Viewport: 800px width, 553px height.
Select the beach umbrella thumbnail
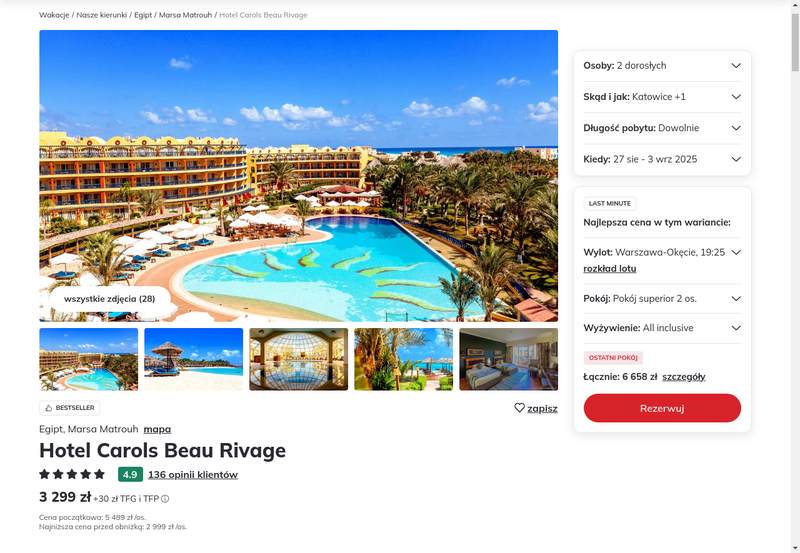[194, 359]
